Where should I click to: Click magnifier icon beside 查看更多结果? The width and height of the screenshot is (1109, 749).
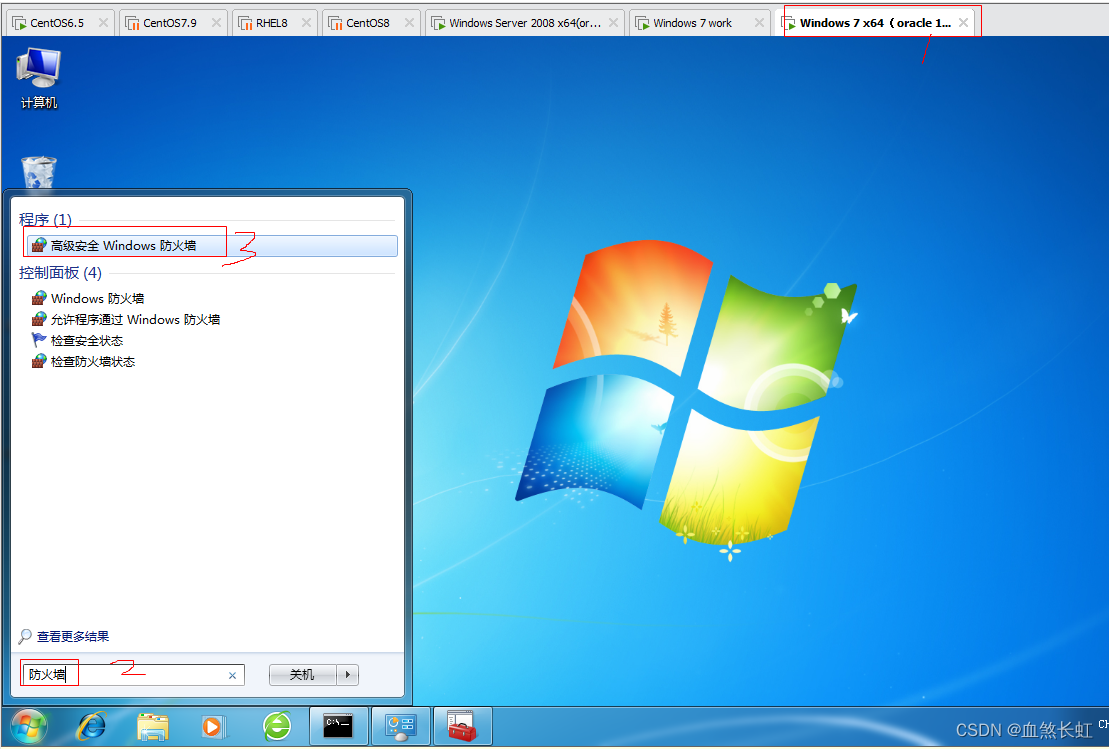coord(25,637)
